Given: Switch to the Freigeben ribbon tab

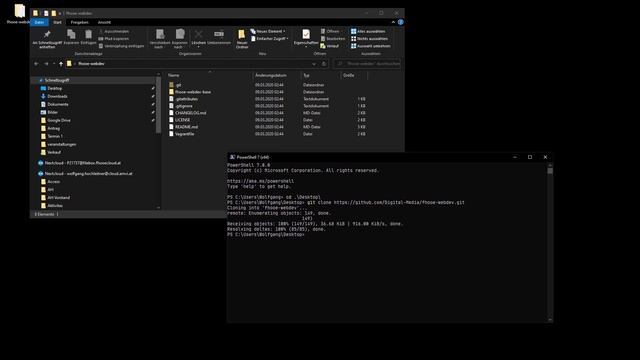Looking at the screenshot, I should tap(79, 22).
